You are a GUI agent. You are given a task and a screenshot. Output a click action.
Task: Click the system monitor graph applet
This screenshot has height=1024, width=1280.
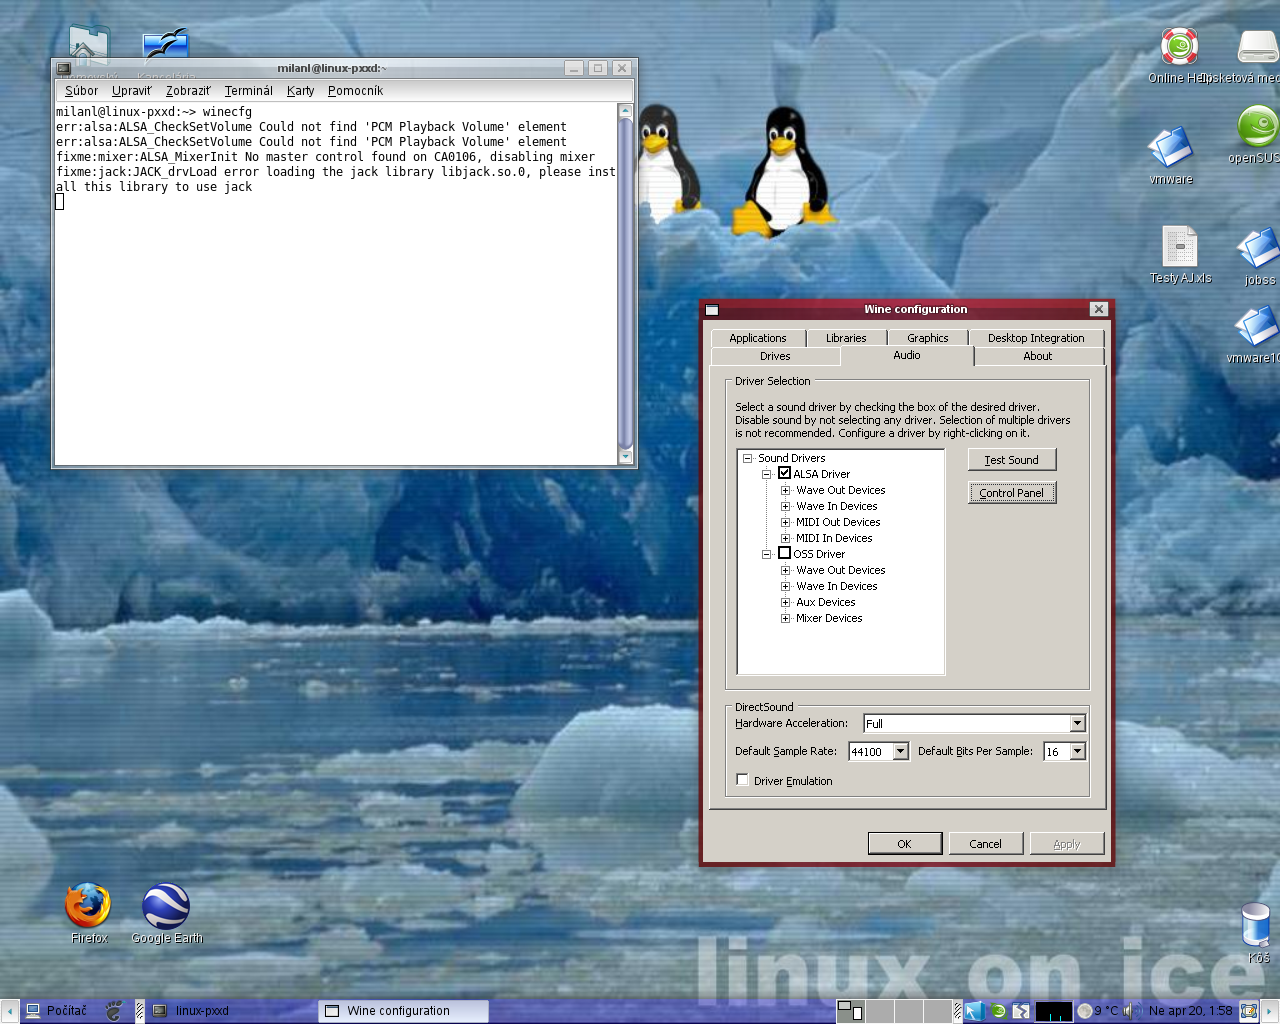(1054, 1011)
